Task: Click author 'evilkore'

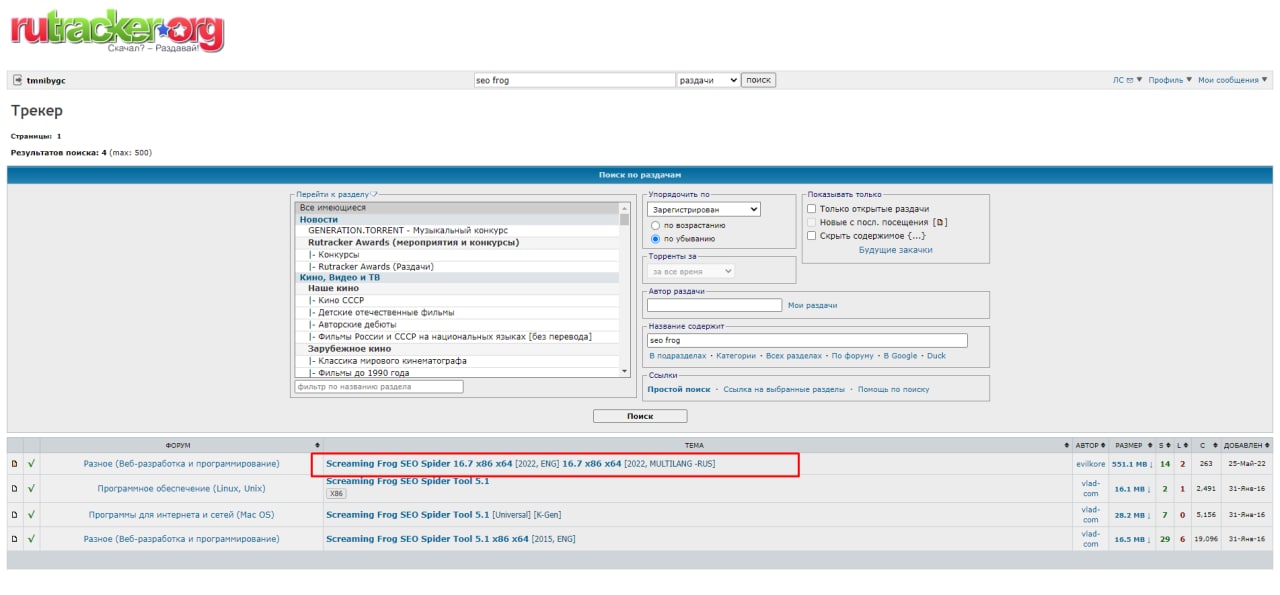Action: tap(1090, 464)
